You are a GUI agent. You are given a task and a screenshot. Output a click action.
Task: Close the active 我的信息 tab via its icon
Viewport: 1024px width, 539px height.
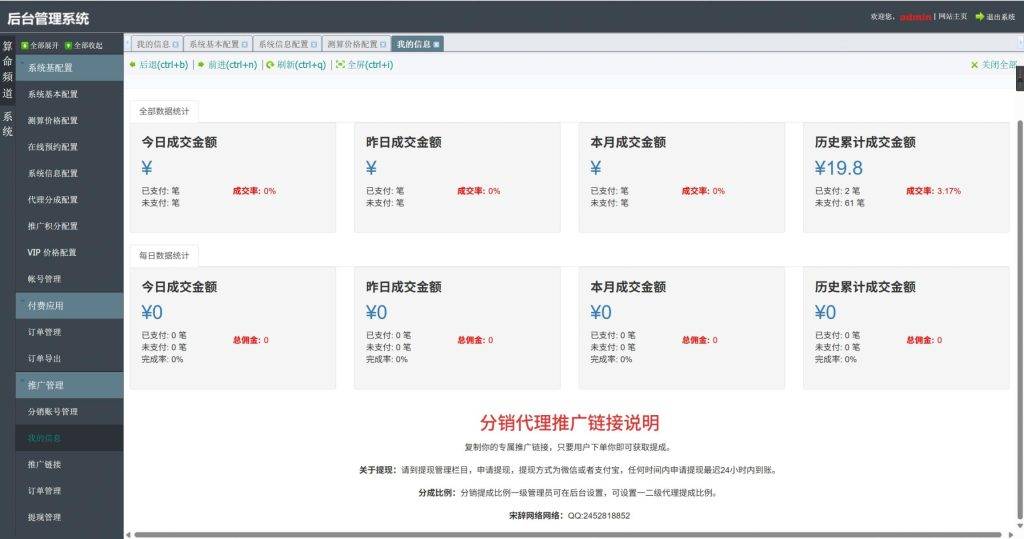point(436,44)
